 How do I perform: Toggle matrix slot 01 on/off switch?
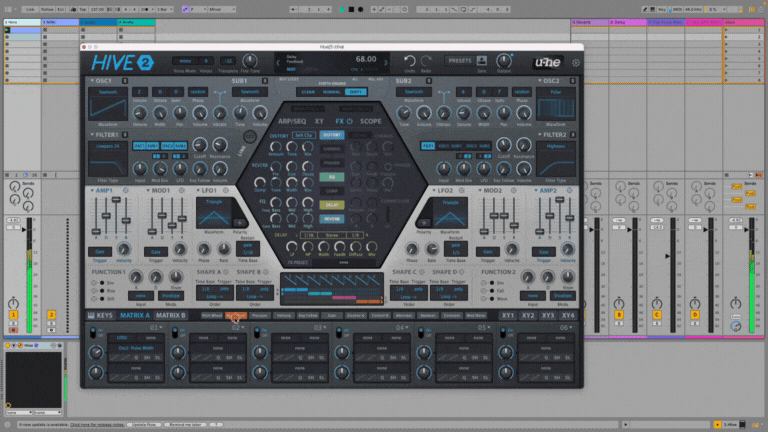click(x=93, y=333)
